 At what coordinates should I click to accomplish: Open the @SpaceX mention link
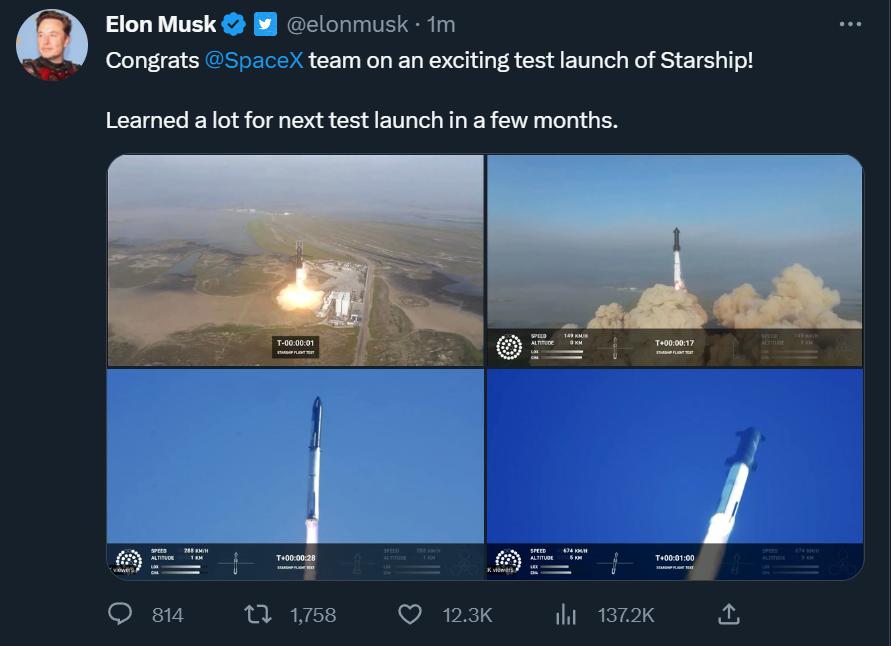tap(253, 60)
